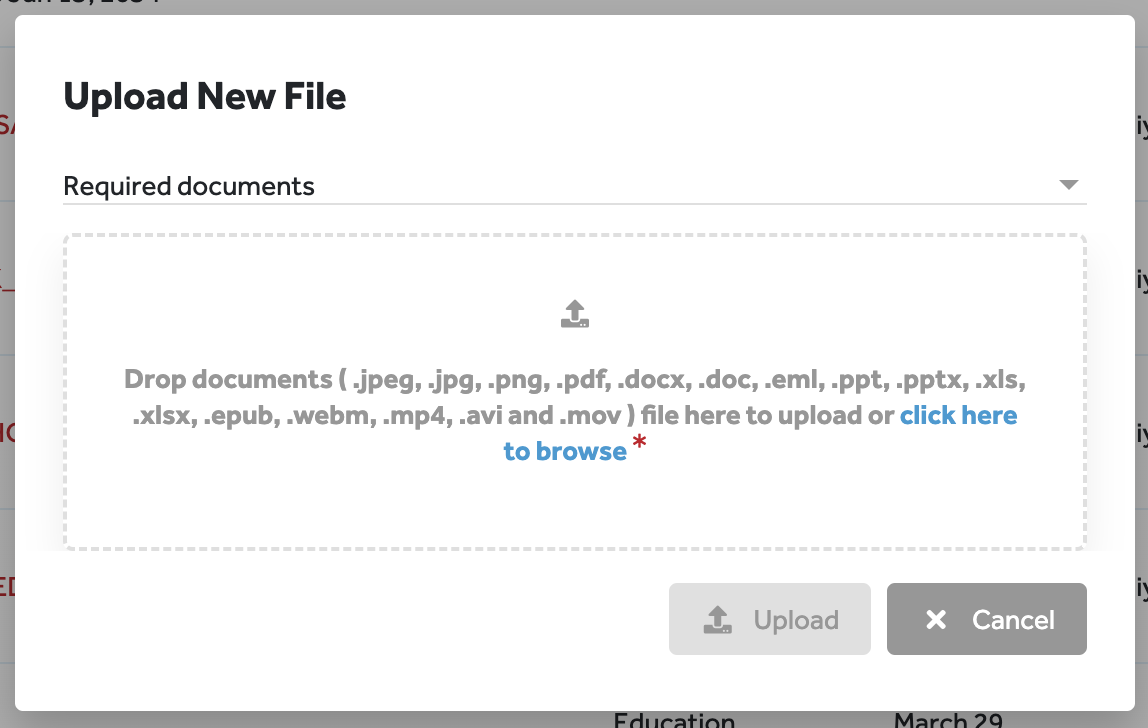
Task: Click the 'to browse' link text
Action: tap(565, 451)
